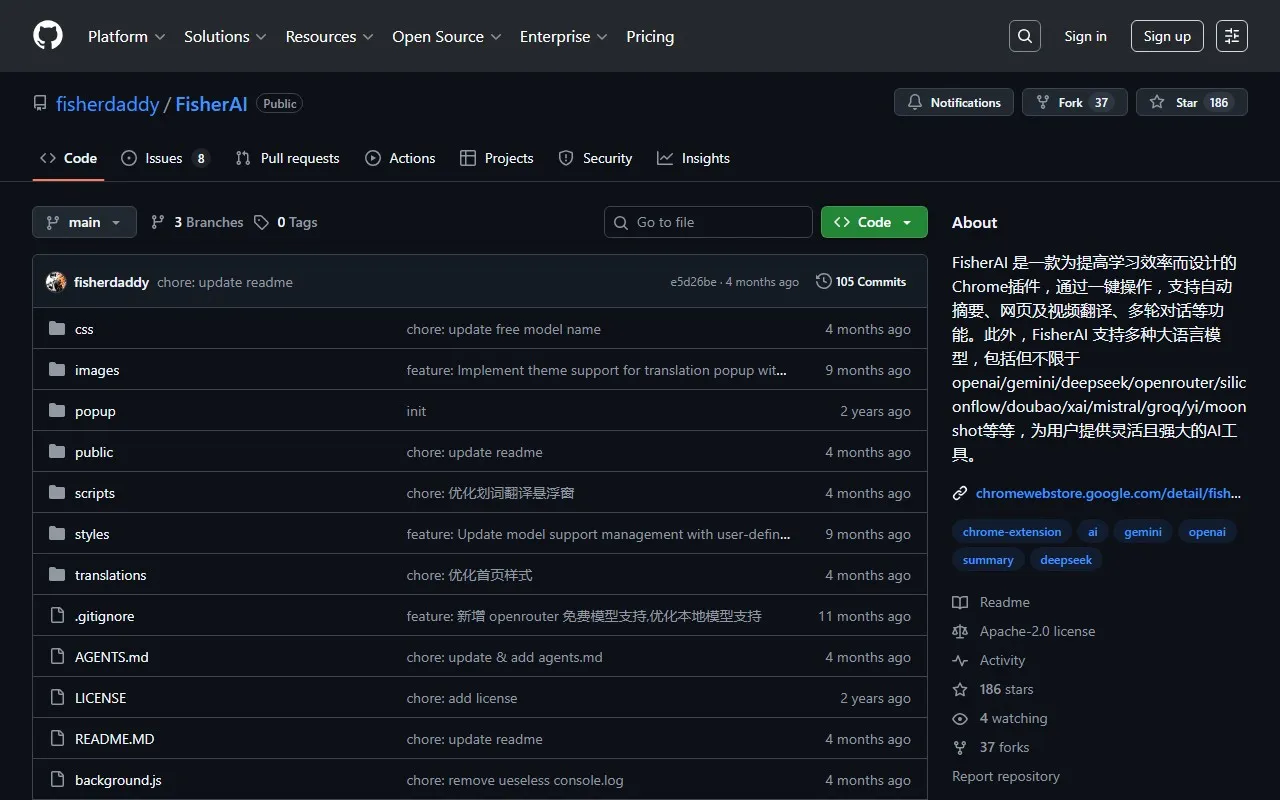Switch to the Insights tab

tap(694, 158)
